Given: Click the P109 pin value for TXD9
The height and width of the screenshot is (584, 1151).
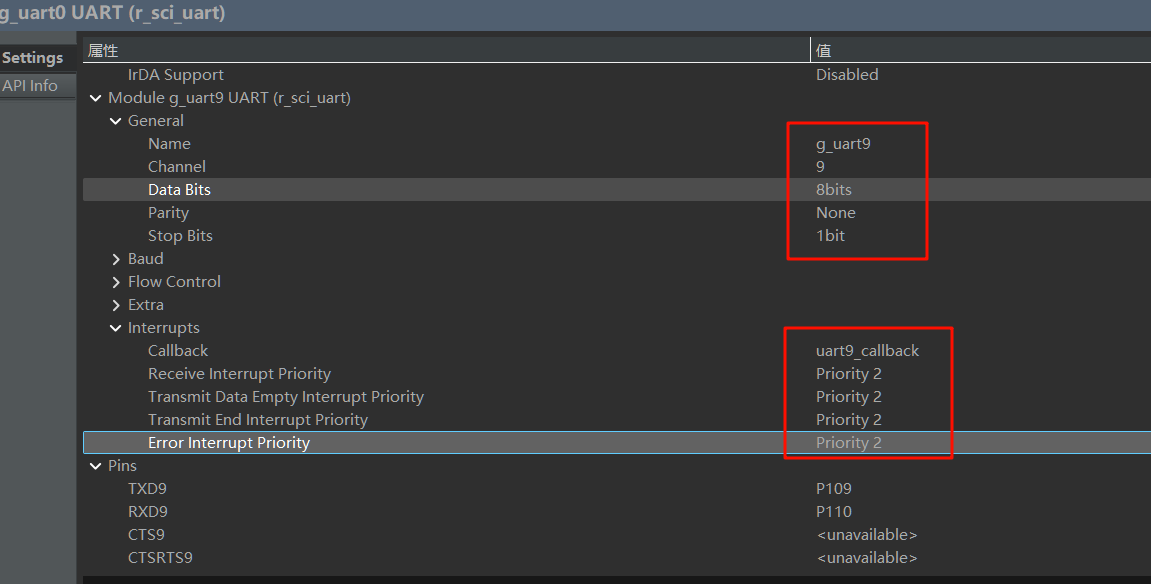Looking at the screenshot, I should [x=834, y=489].
